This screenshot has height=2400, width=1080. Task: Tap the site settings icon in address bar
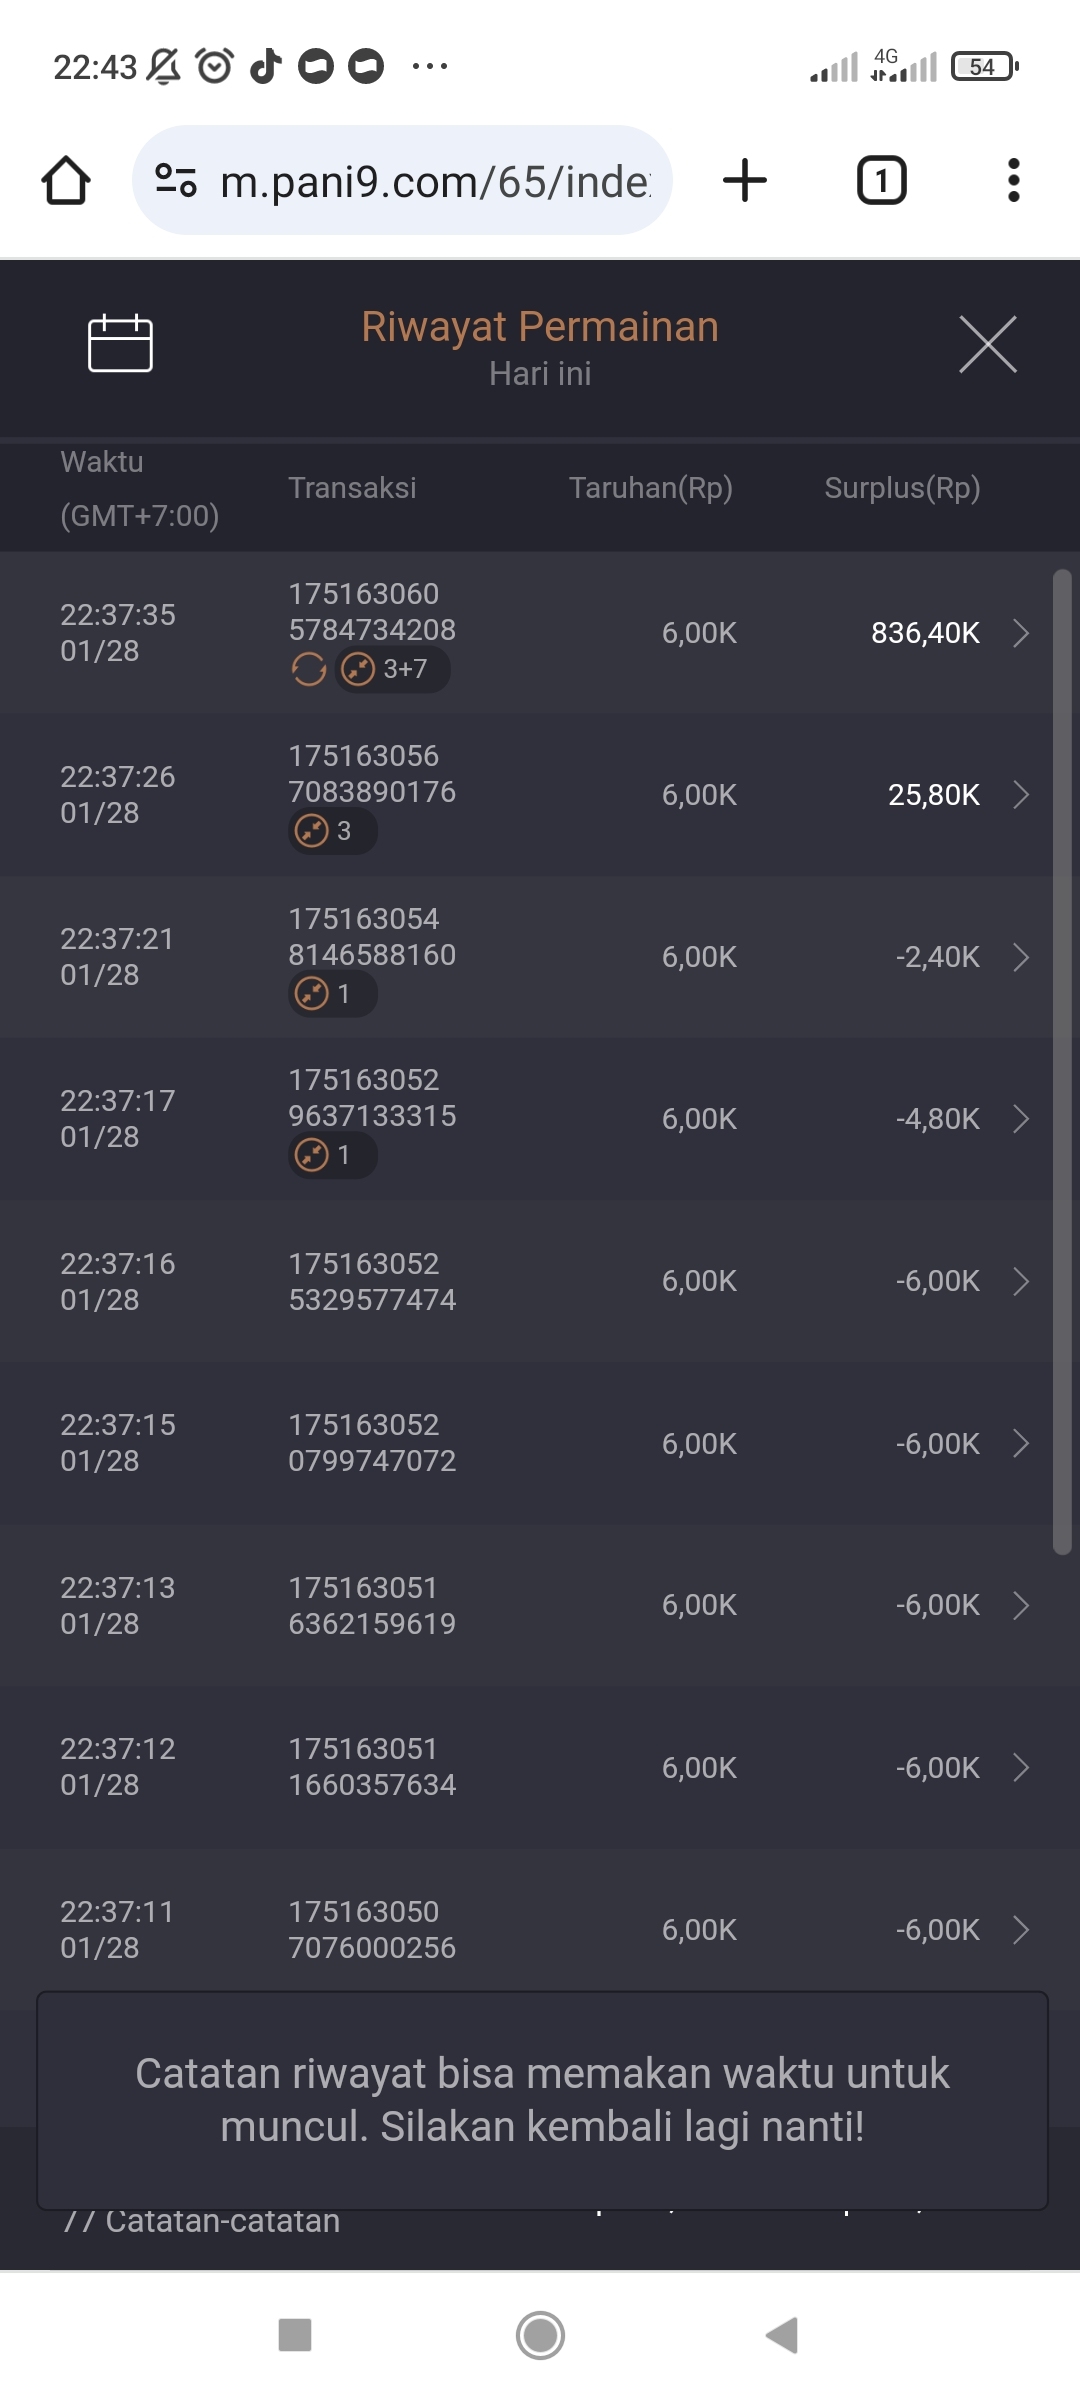point(176,181)
